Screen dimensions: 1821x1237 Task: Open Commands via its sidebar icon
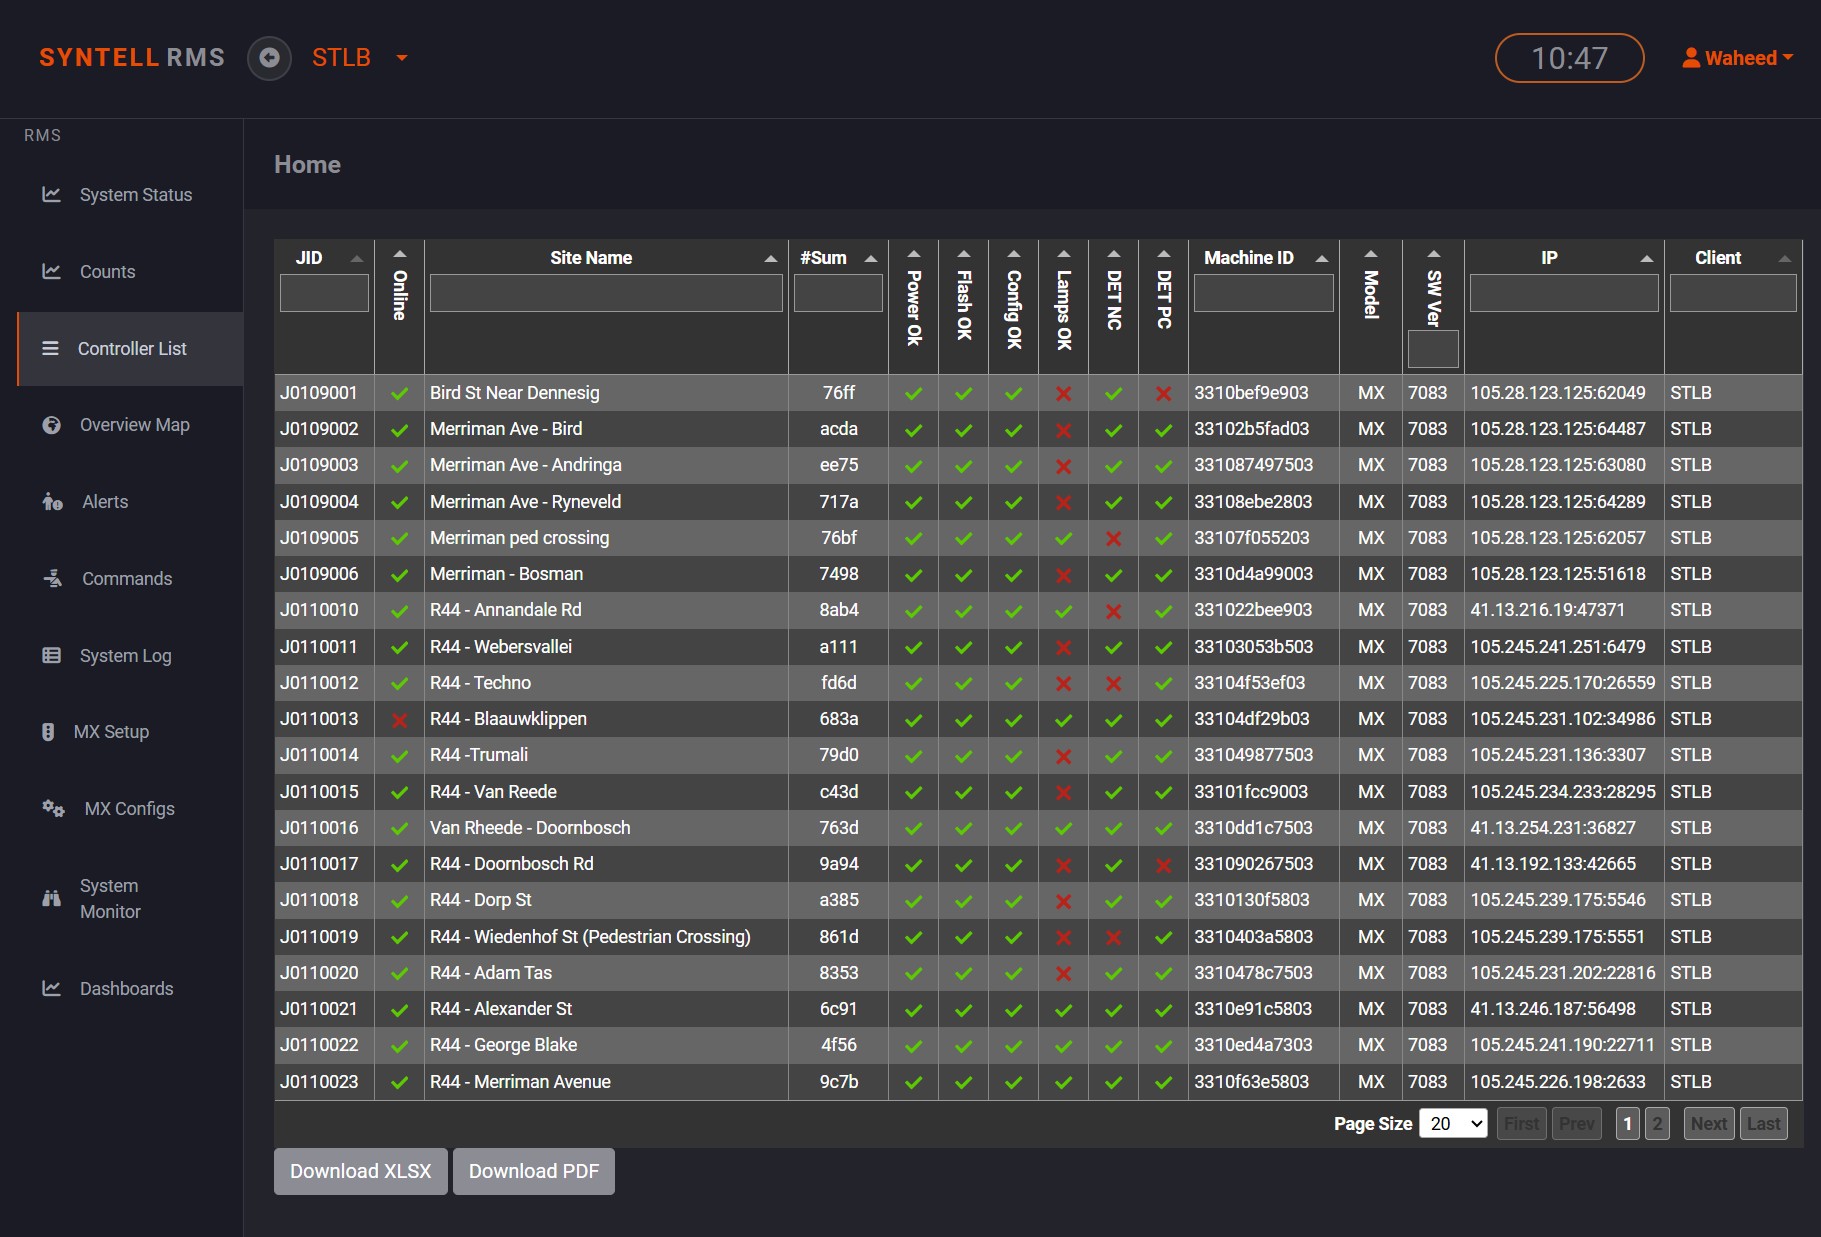tap(52, 578)
